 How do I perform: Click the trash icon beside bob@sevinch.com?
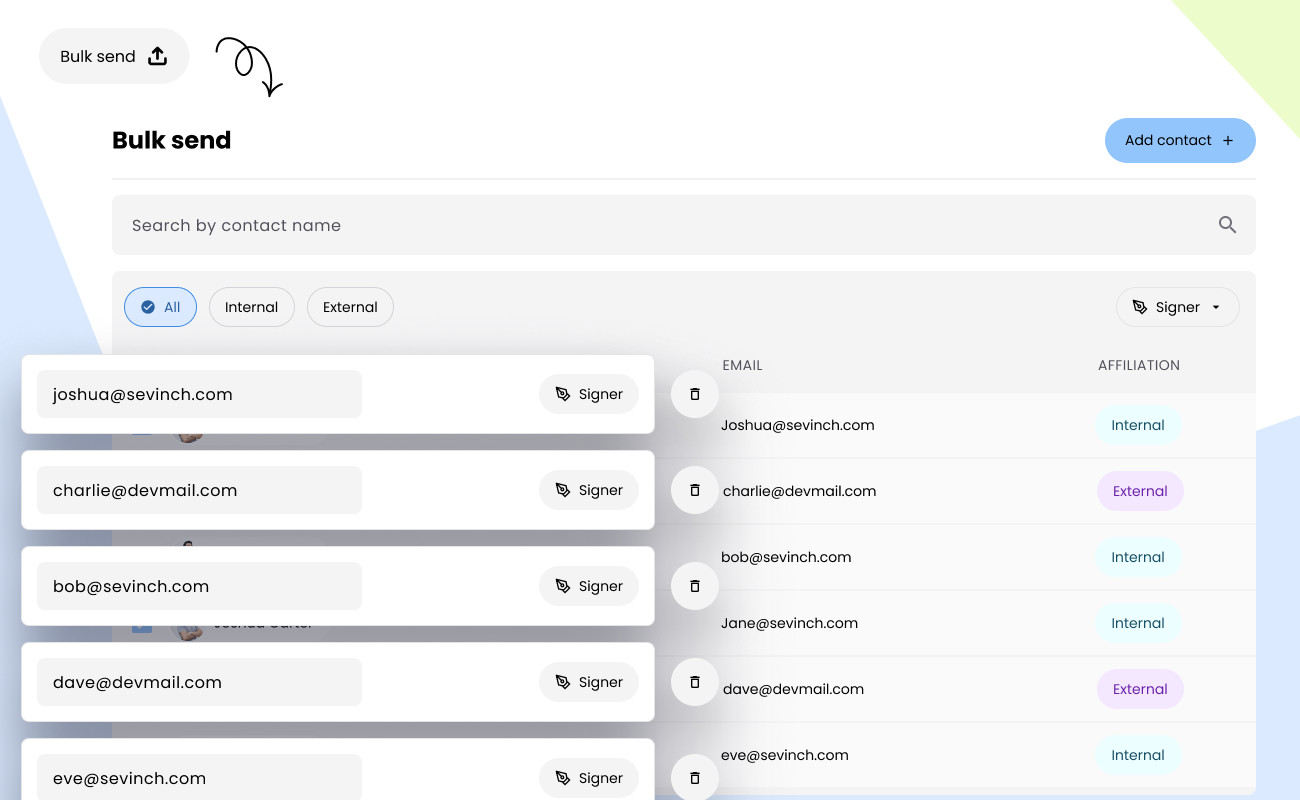click(694, 586)
